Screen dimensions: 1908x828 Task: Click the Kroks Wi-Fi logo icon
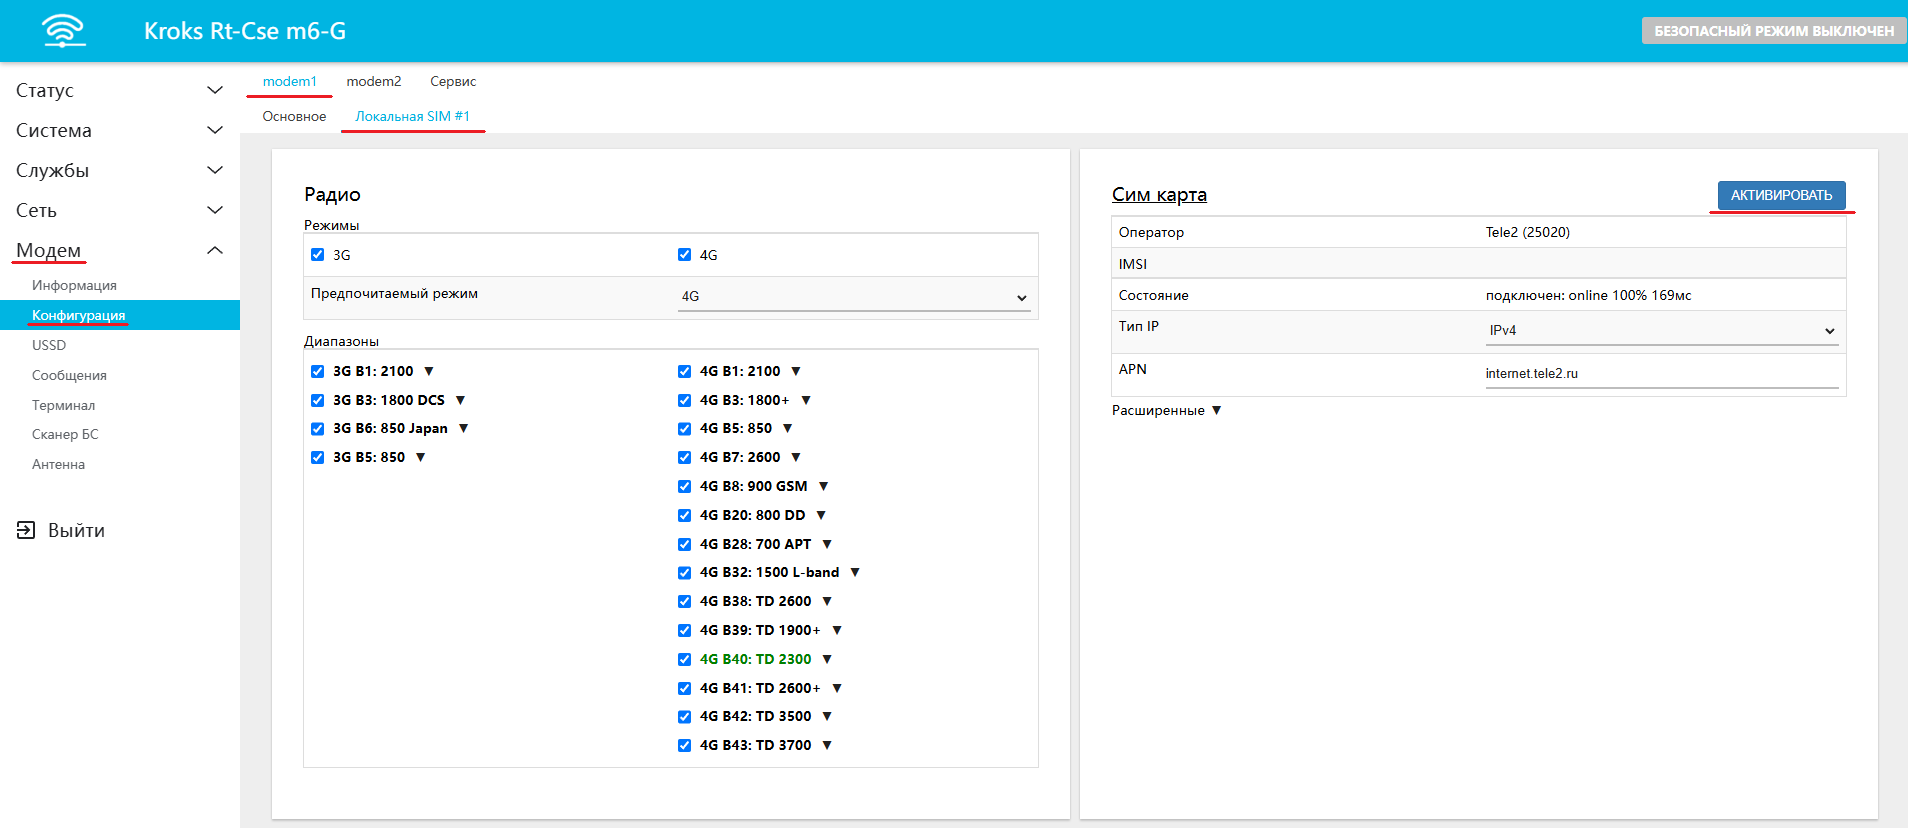[64, 31]
